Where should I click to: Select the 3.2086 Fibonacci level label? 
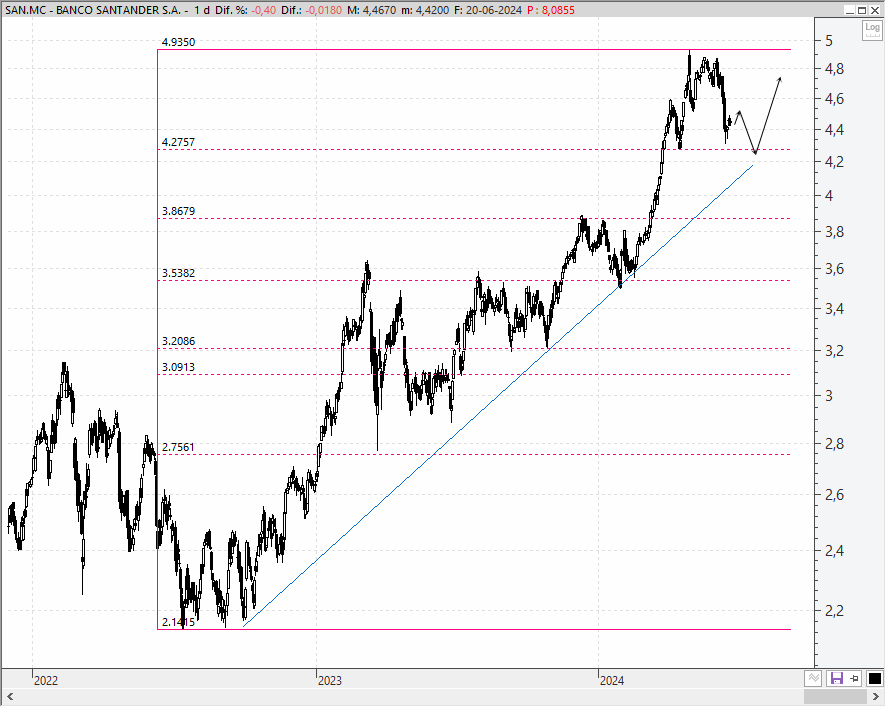[x=178, y=341]
